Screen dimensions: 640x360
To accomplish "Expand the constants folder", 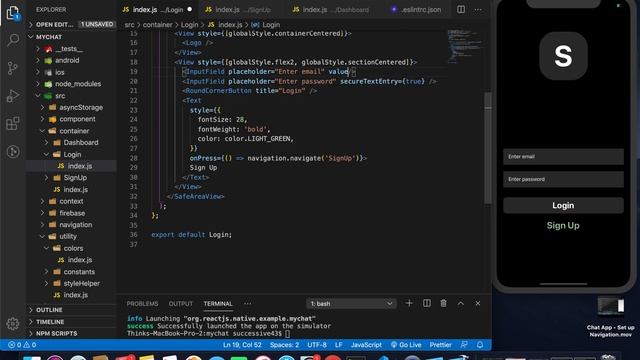I will (x=71, y=272).
